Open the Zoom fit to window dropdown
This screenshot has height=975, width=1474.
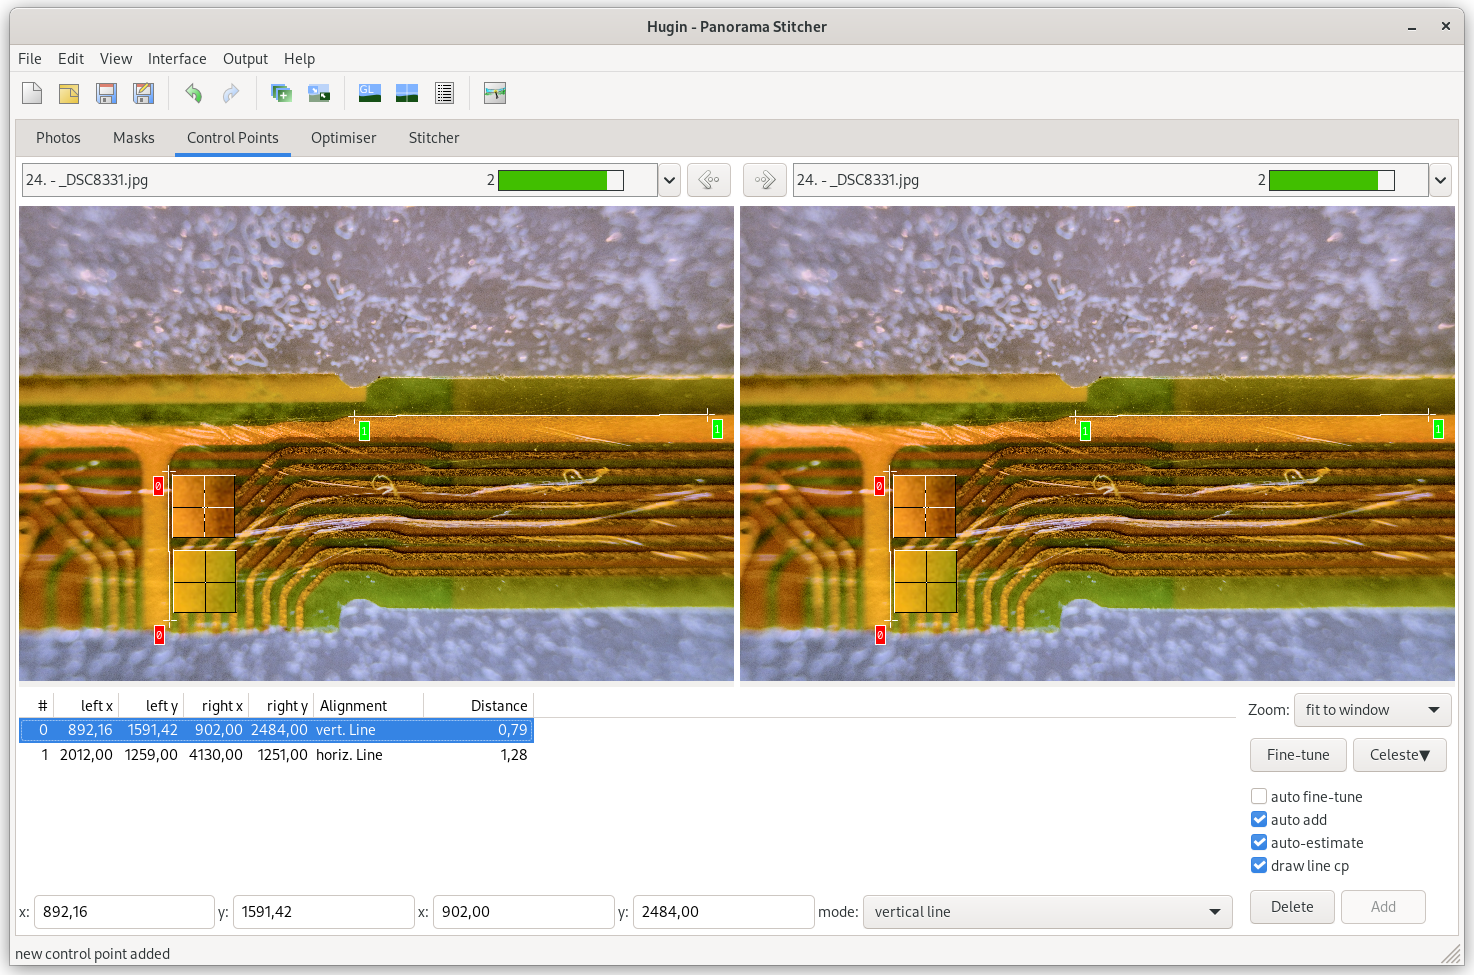(1372, 710)
